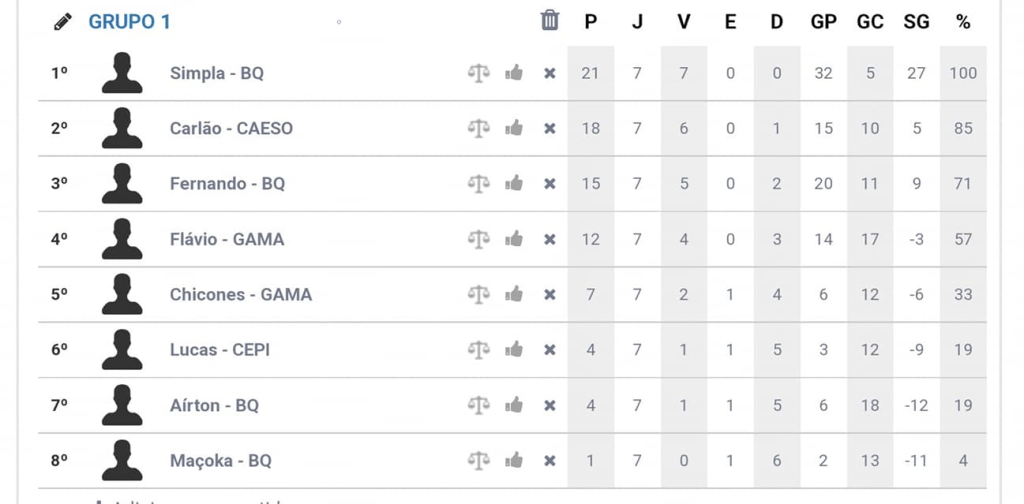
Task: Click the balance scale icon for Simpla - BQ
Action: [x=479, y=73]
